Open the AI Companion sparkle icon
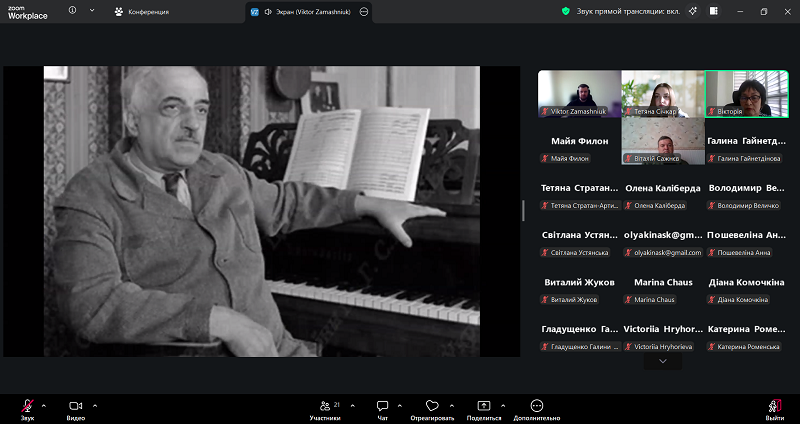 (x=692, y=12)
